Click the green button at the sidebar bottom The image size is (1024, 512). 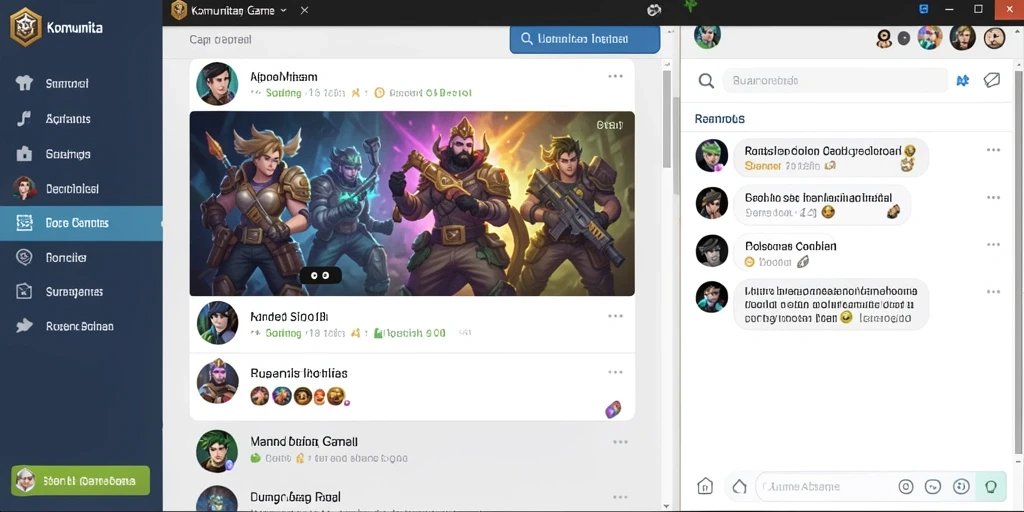coord(80,481)
